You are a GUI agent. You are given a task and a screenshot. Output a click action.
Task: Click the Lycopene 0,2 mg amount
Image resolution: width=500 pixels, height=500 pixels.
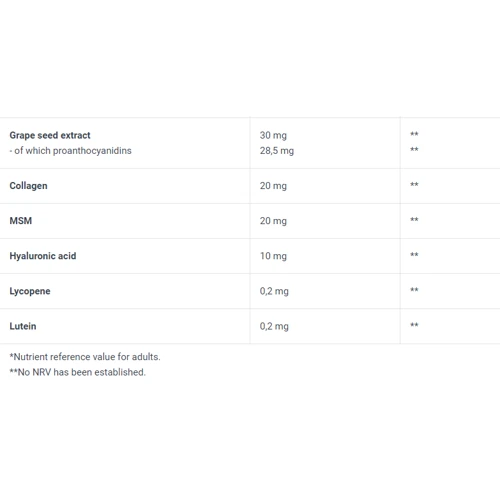coord(274,291)
